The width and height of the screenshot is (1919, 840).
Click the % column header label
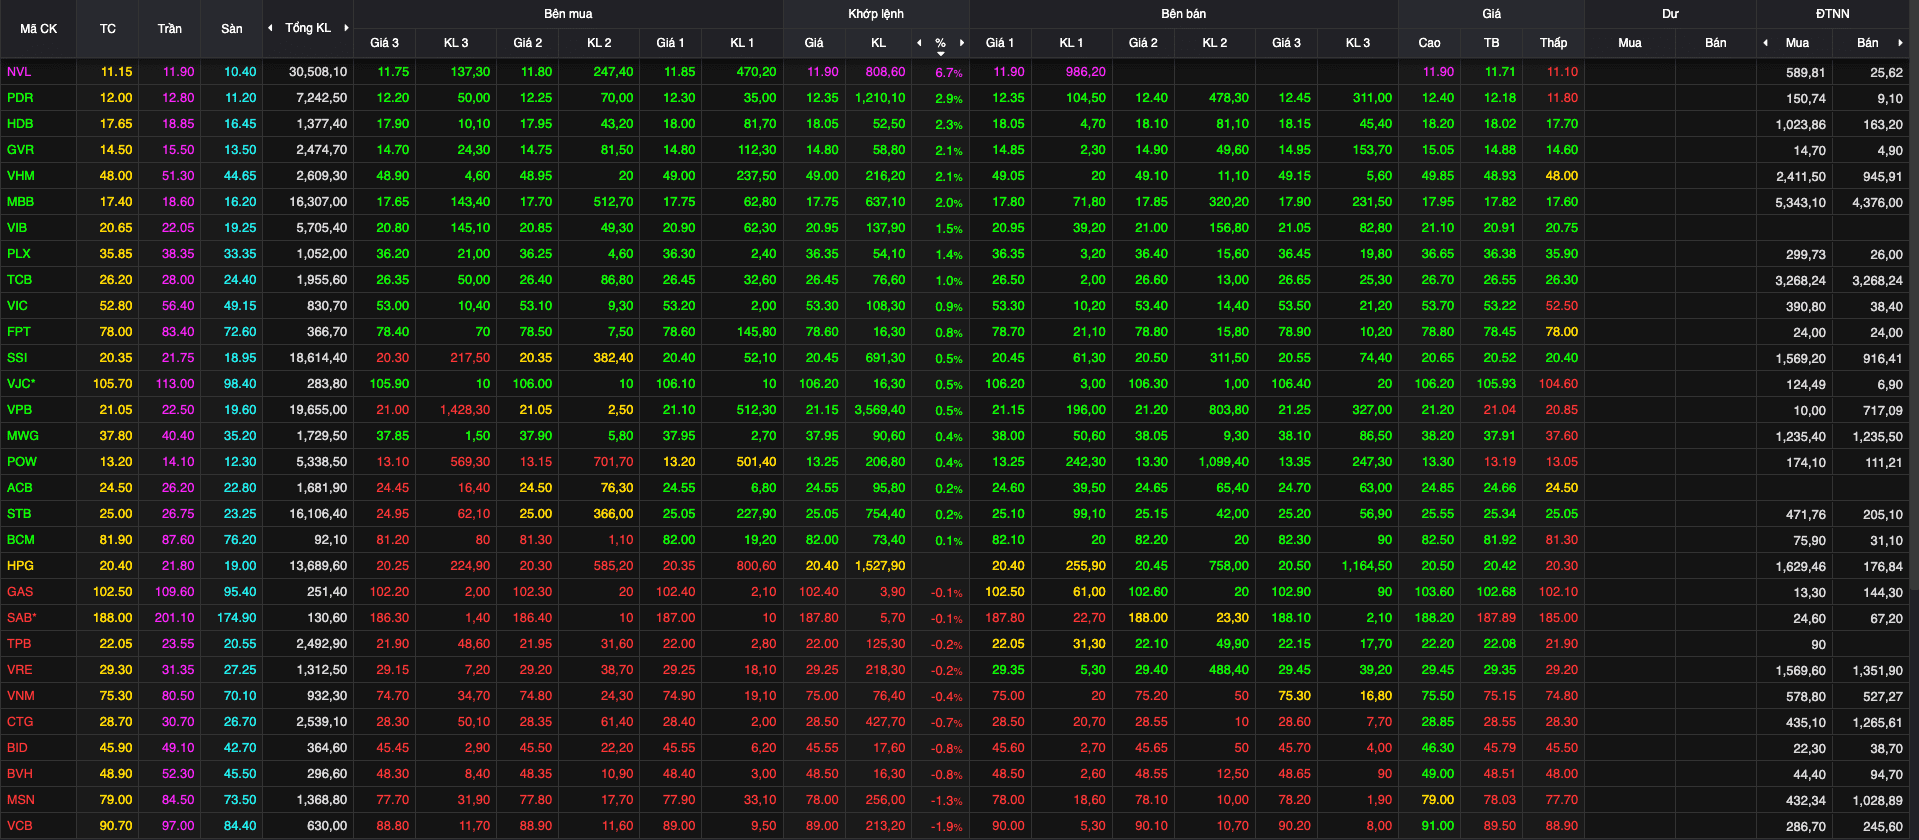click(x=940, y=43)
